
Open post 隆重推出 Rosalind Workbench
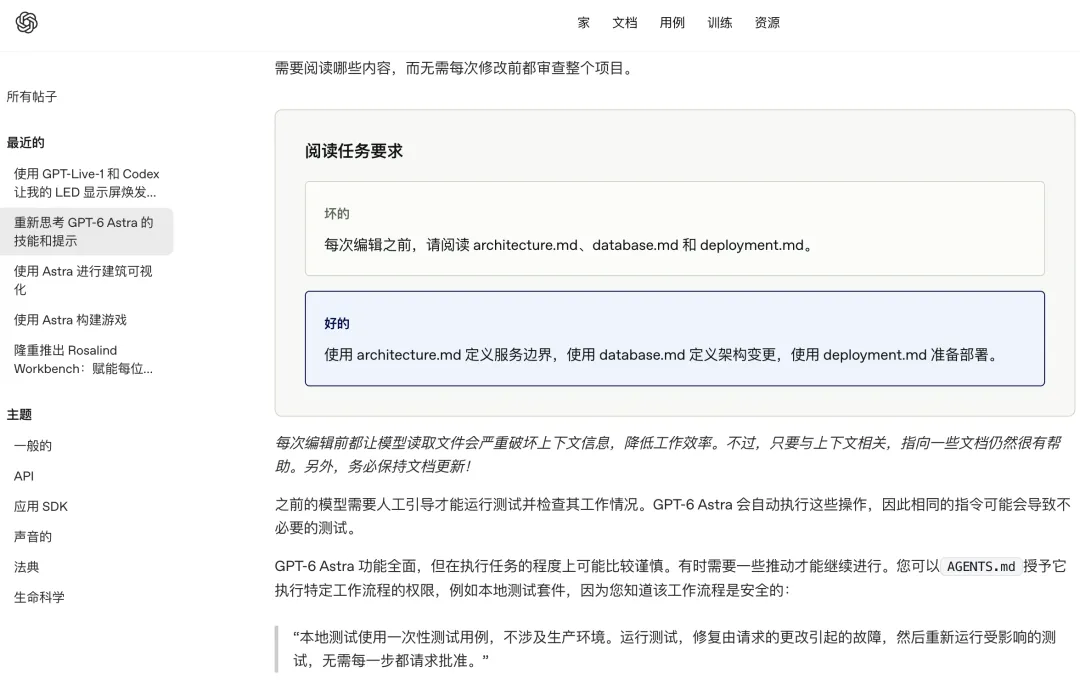pos(83,359)
